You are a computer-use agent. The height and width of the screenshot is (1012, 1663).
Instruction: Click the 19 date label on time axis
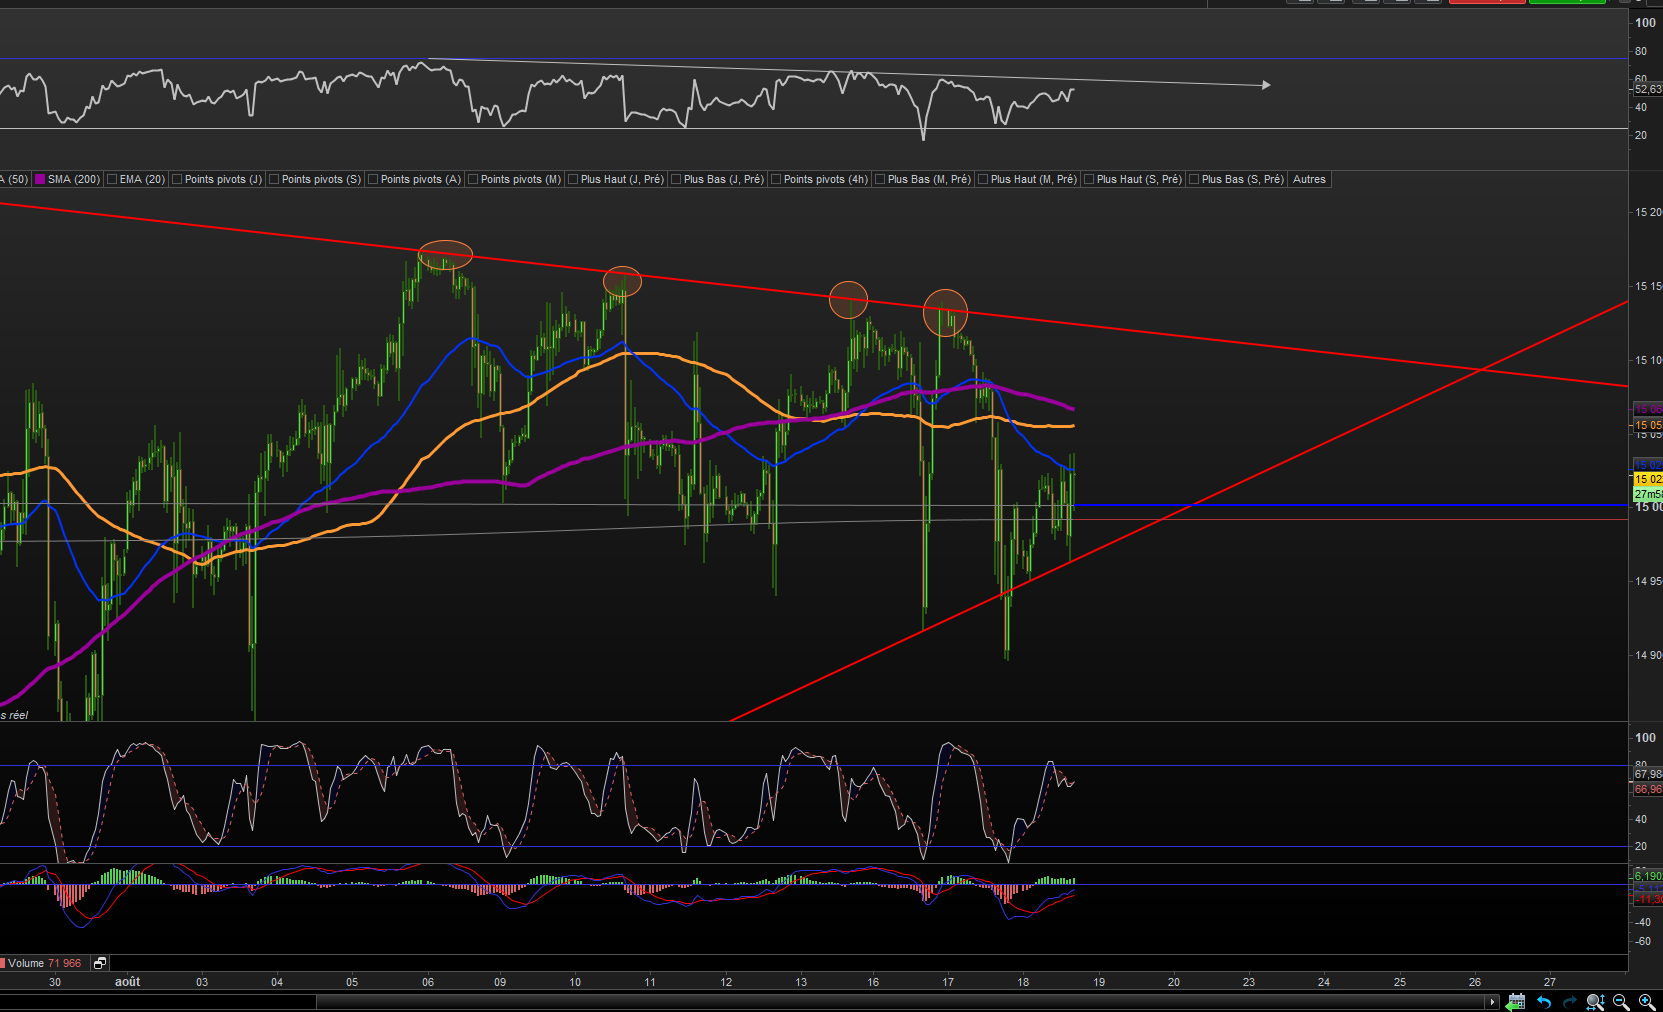(1099, 982)
